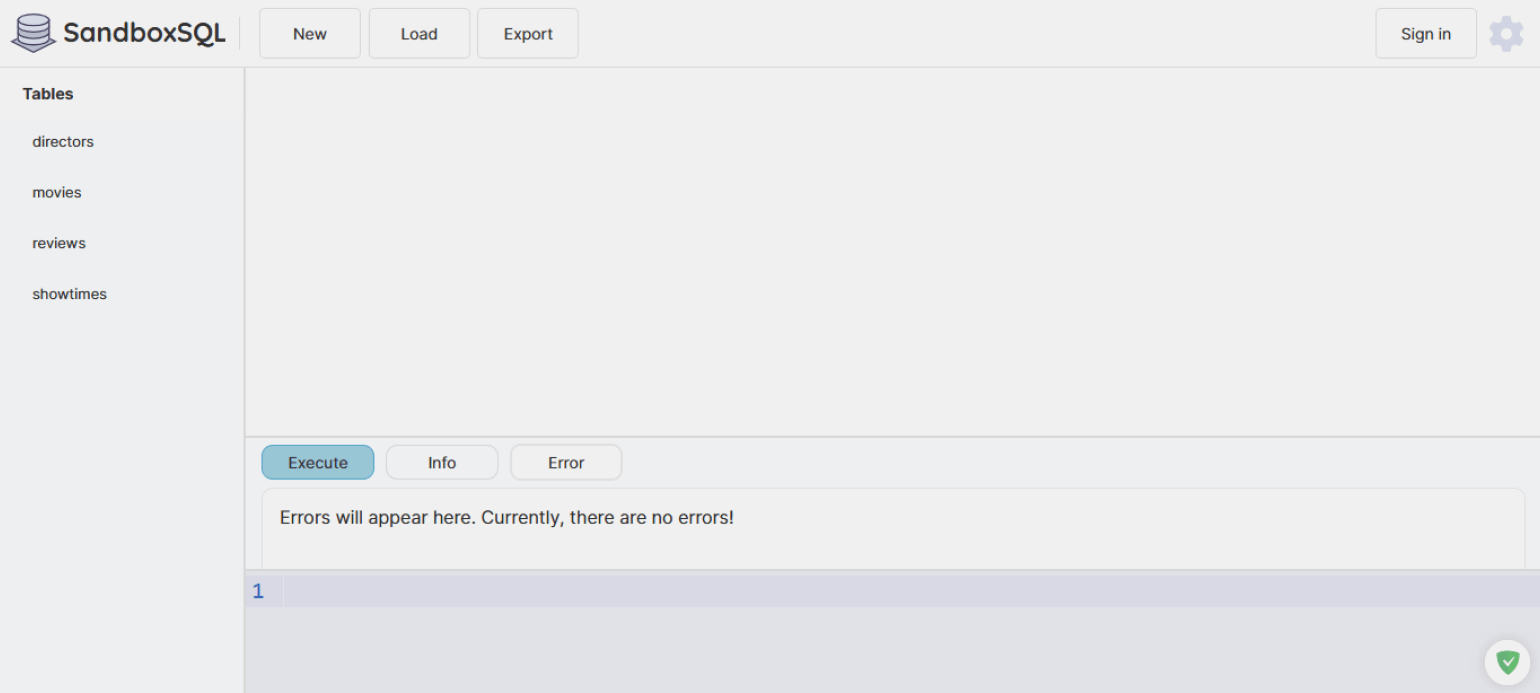Screen dimensions: 1540x693
Task: Click the Export button
Action: (x=528, y=34)
